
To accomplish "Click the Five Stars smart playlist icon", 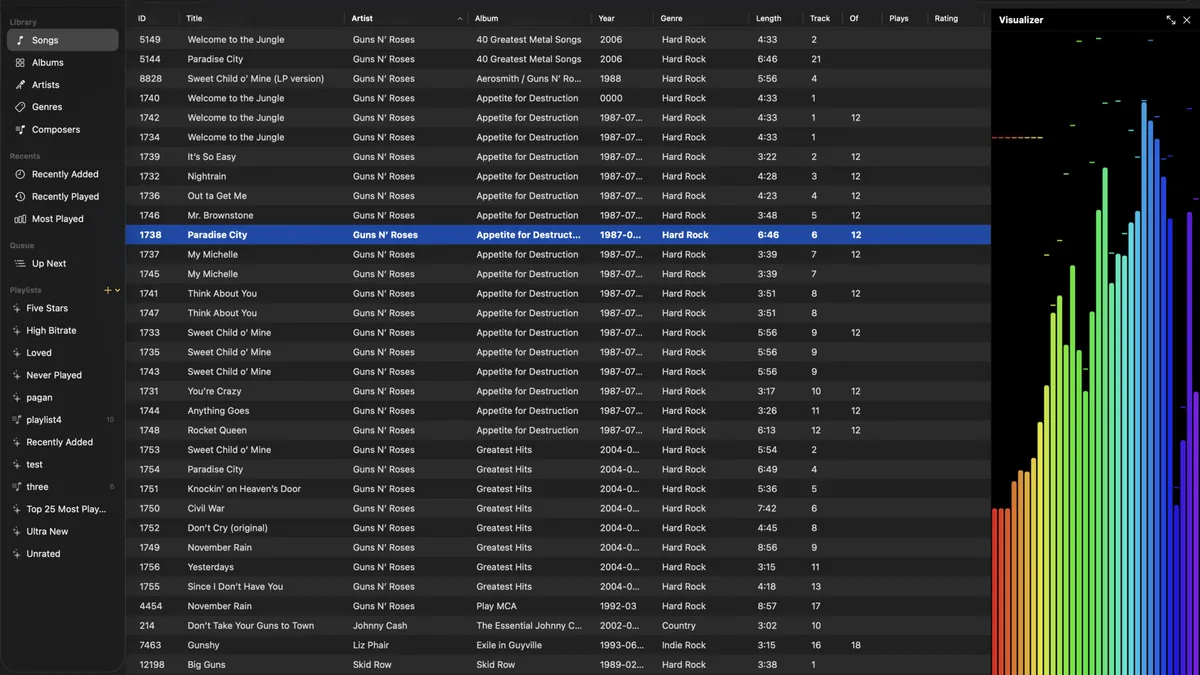I will 16,308.
